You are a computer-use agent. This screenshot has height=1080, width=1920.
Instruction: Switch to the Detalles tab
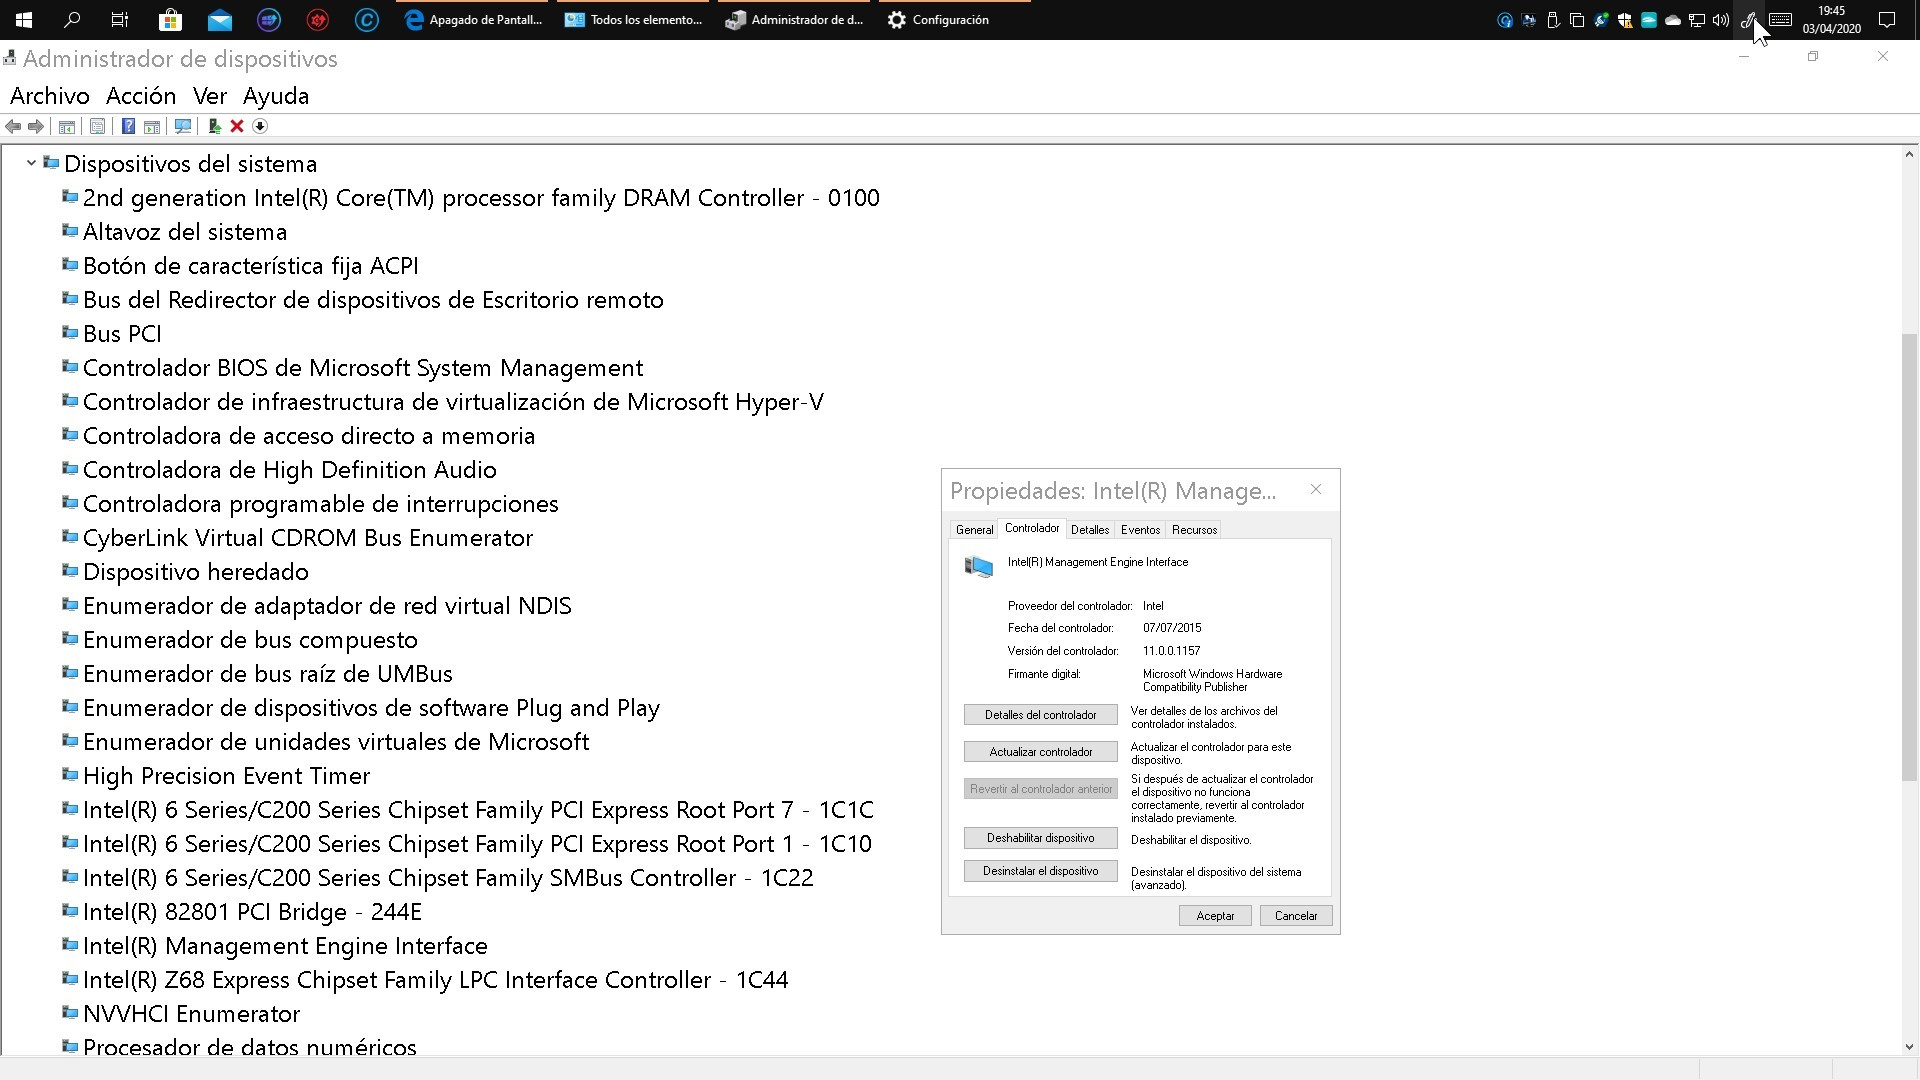coord(1089,530)
